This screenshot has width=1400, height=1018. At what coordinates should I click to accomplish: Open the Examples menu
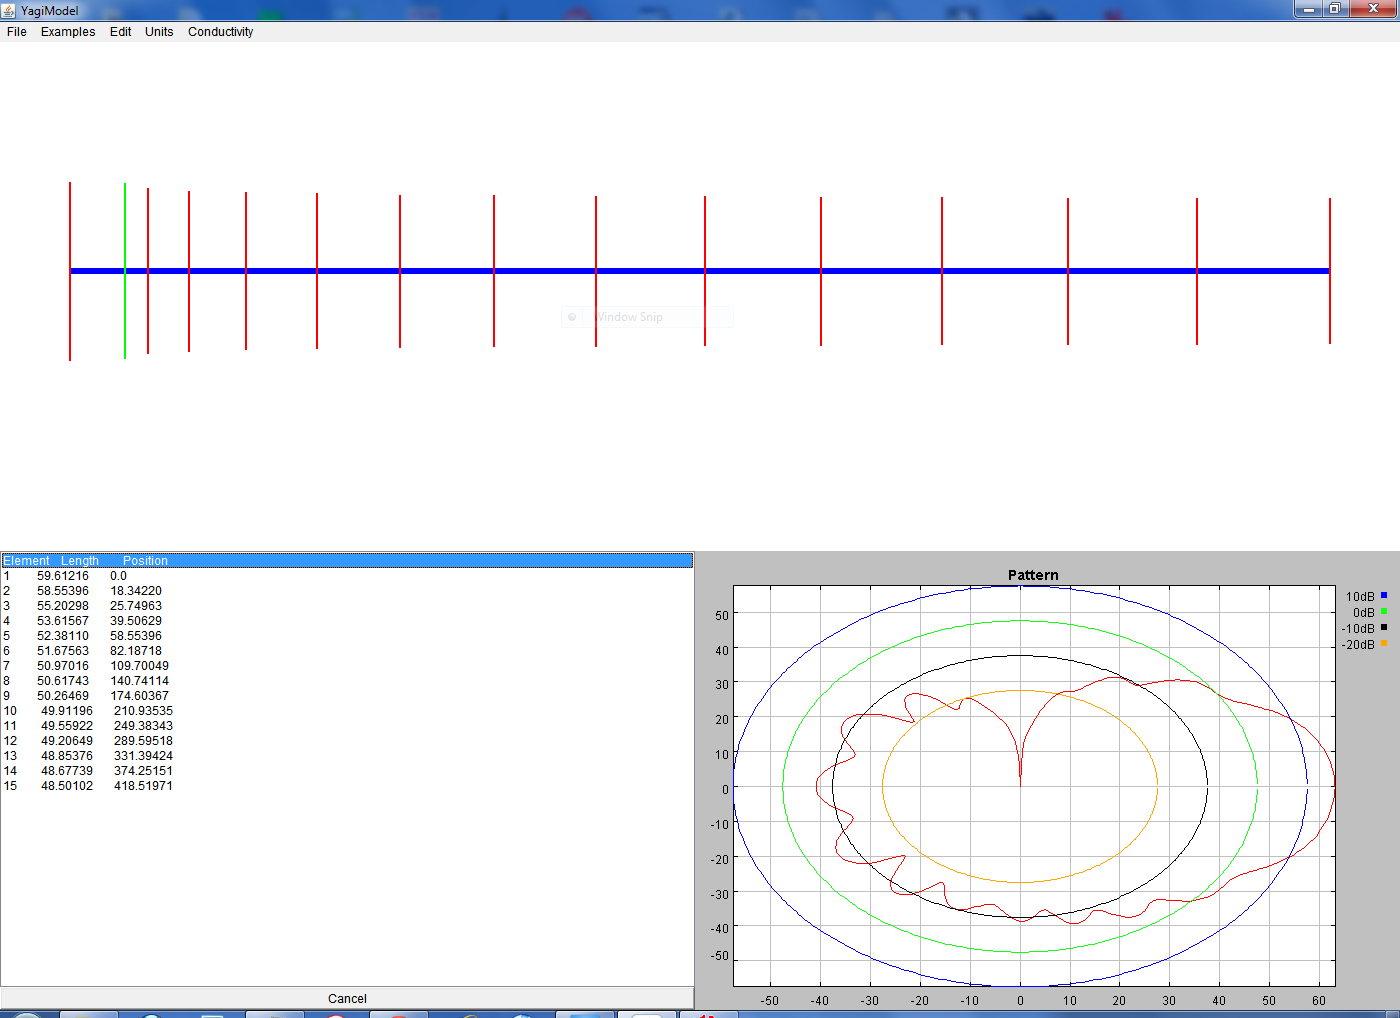[x=68, y=32]
